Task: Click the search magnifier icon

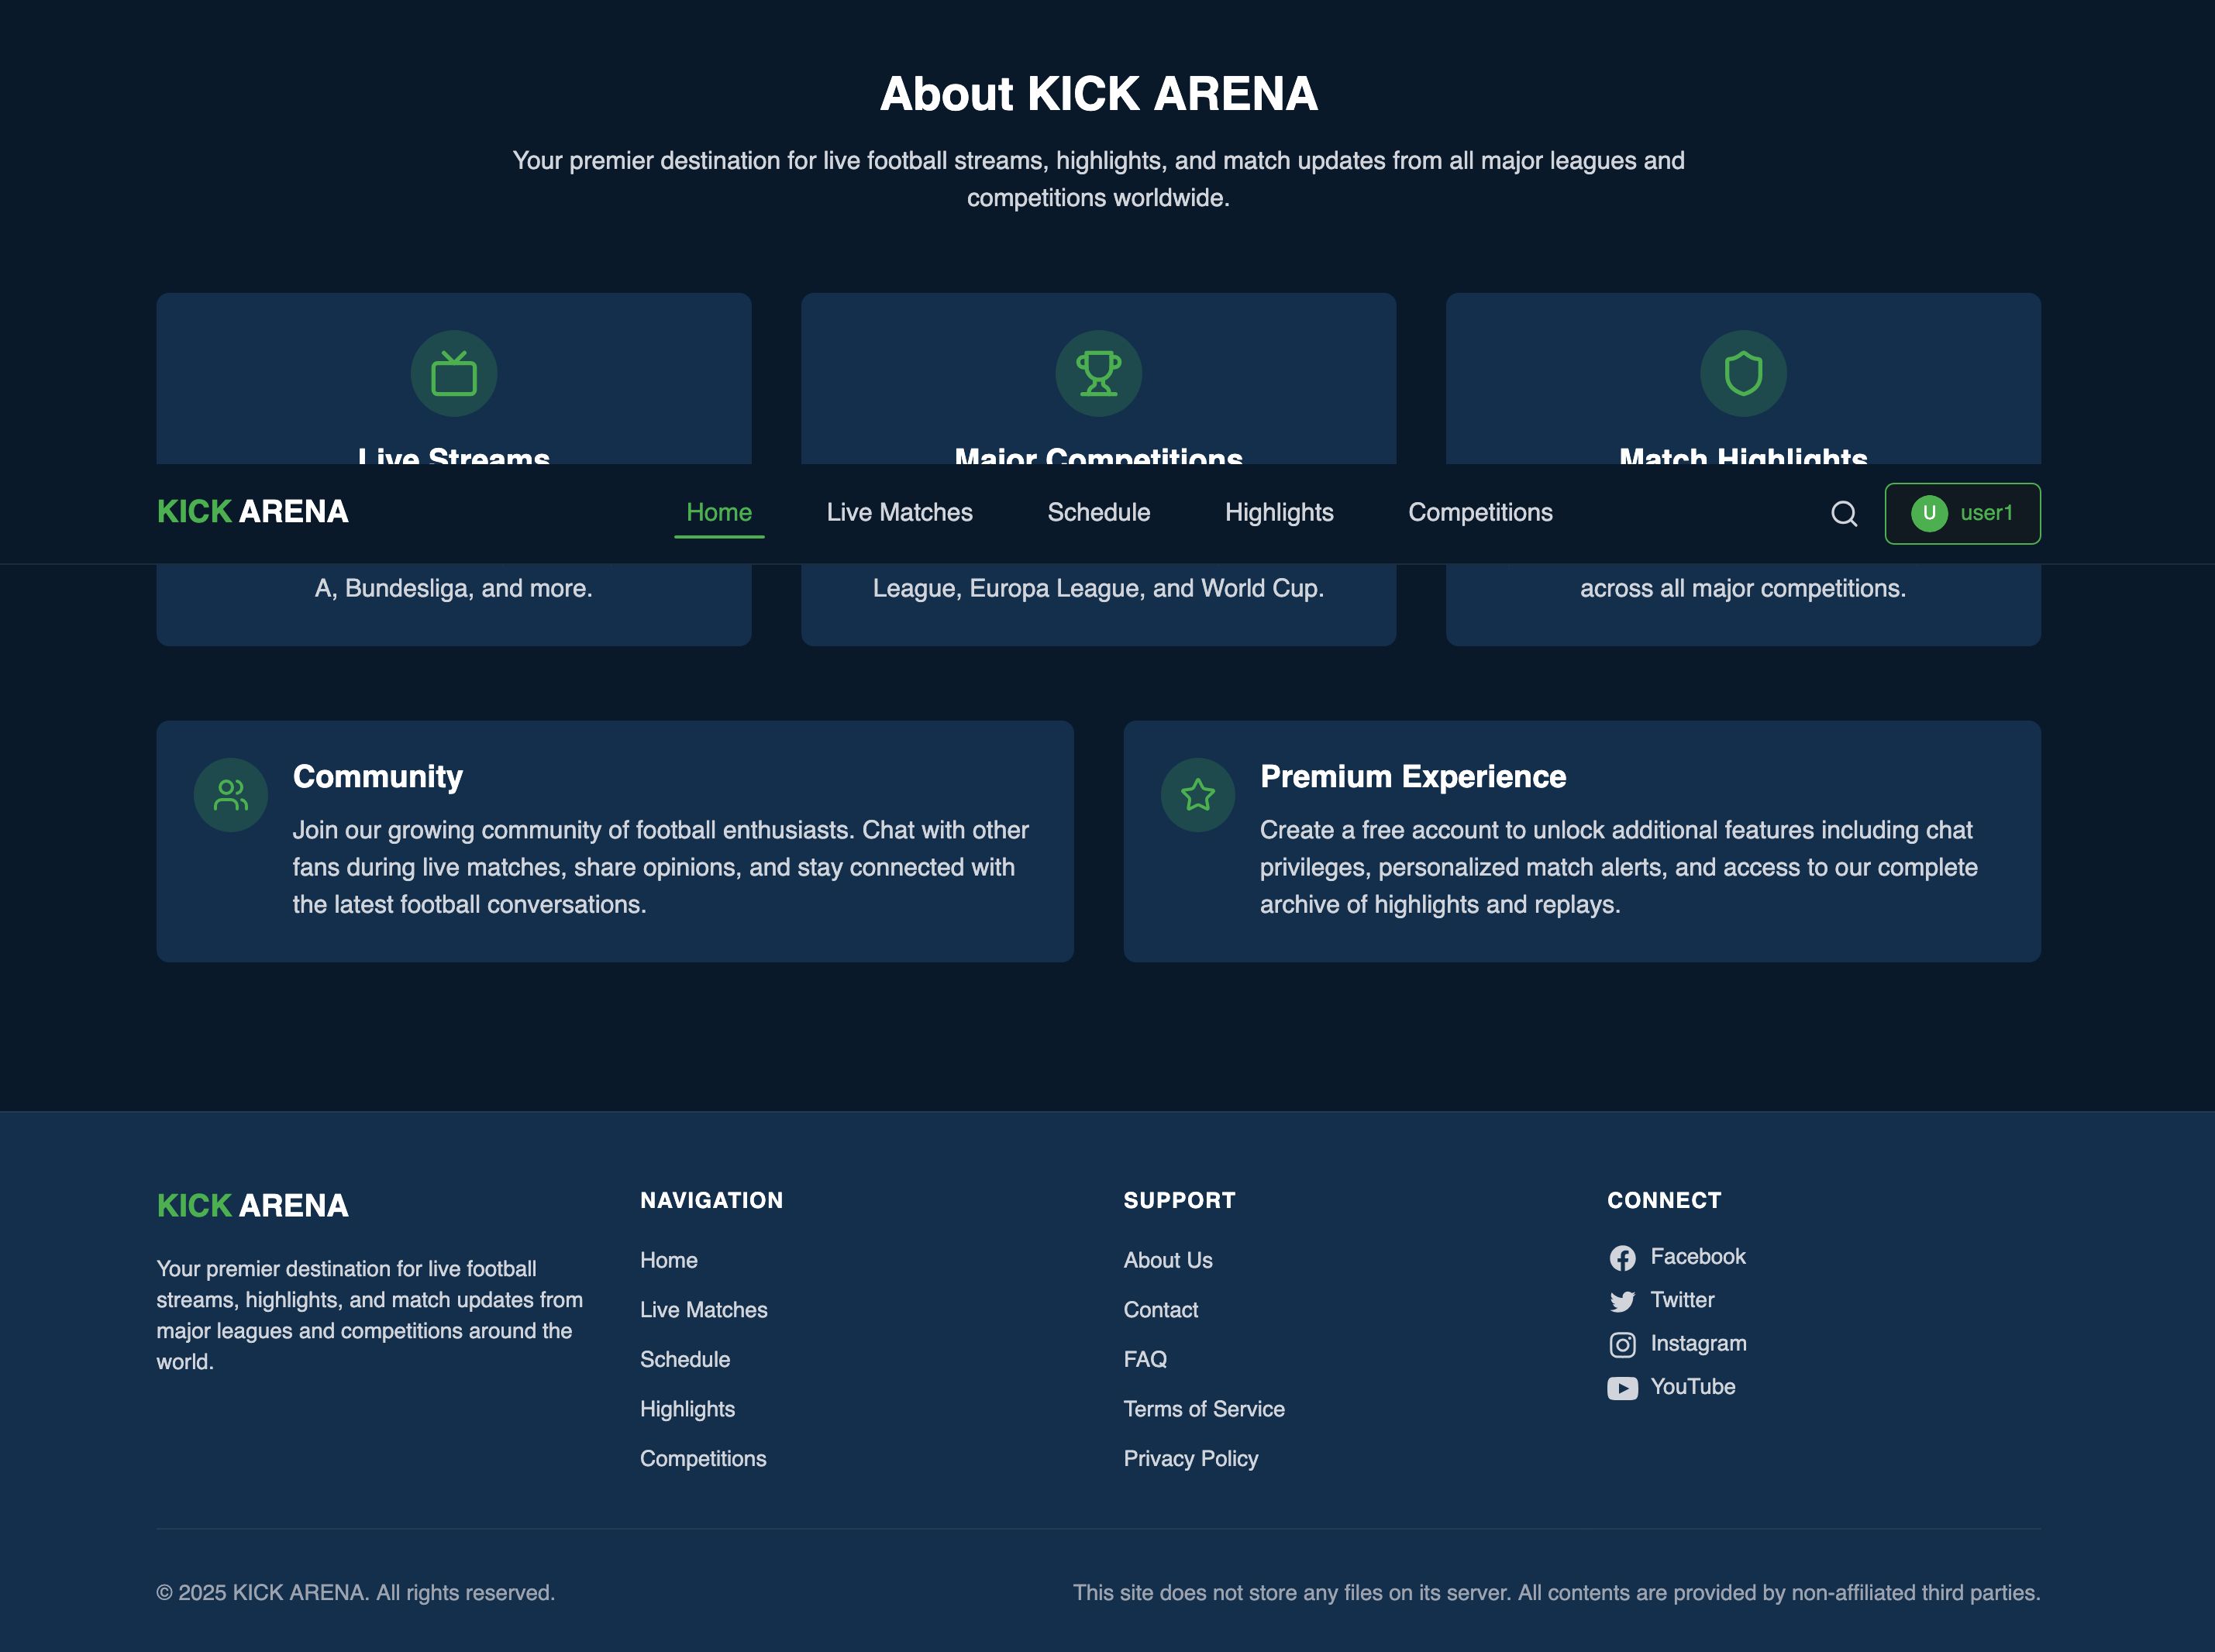Action: click(1844, 514)
